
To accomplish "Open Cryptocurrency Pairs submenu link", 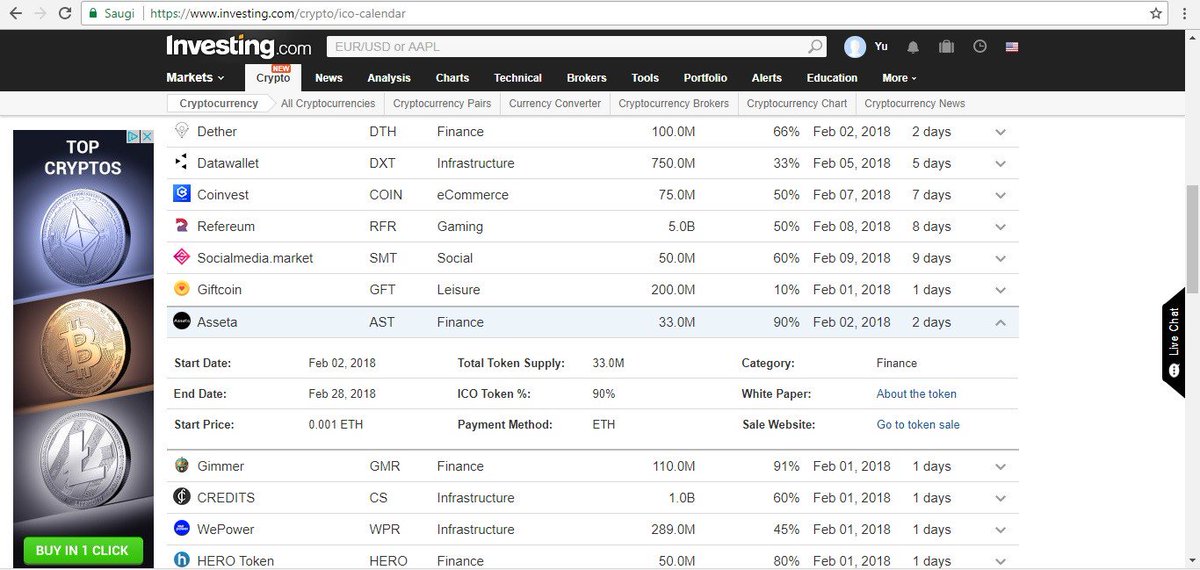I will coord(442,103).
